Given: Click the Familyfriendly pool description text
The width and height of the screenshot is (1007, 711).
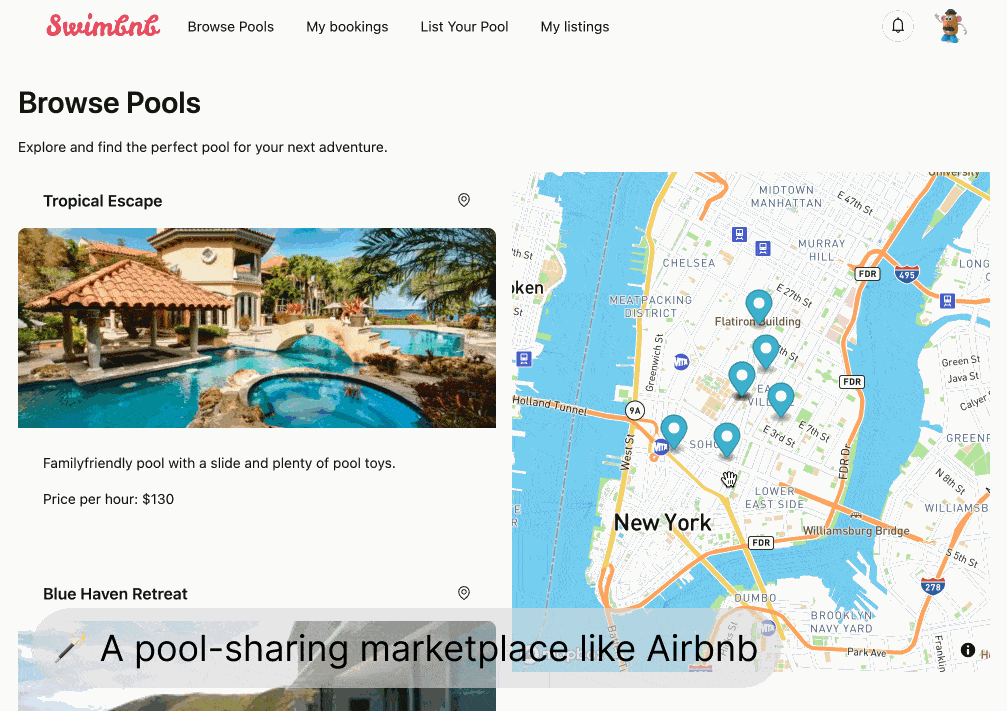Looking at the screenshot, I should pos(219,463).
